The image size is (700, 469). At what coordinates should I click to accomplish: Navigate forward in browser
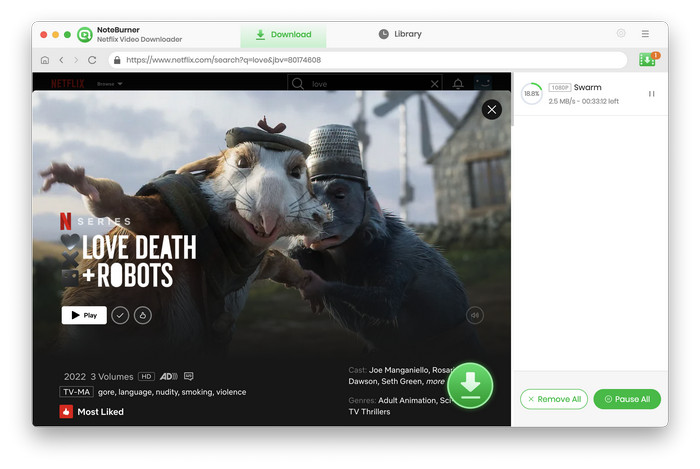[x=76, y=60]
